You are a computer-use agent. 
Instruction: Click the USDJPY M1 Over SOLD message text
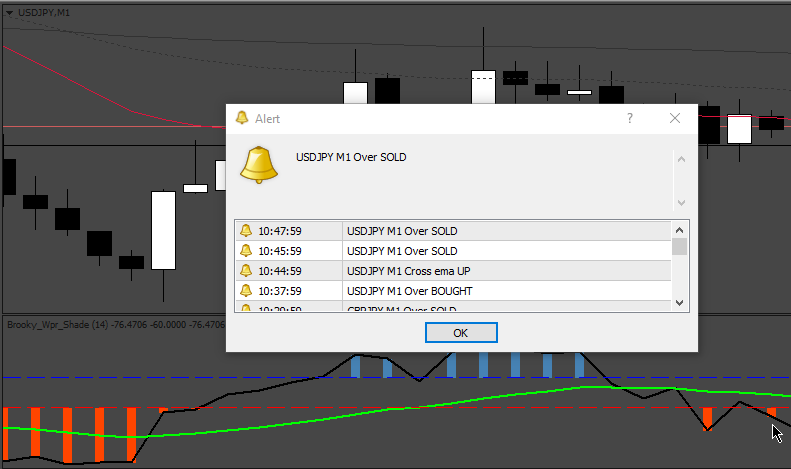(351, 157)
